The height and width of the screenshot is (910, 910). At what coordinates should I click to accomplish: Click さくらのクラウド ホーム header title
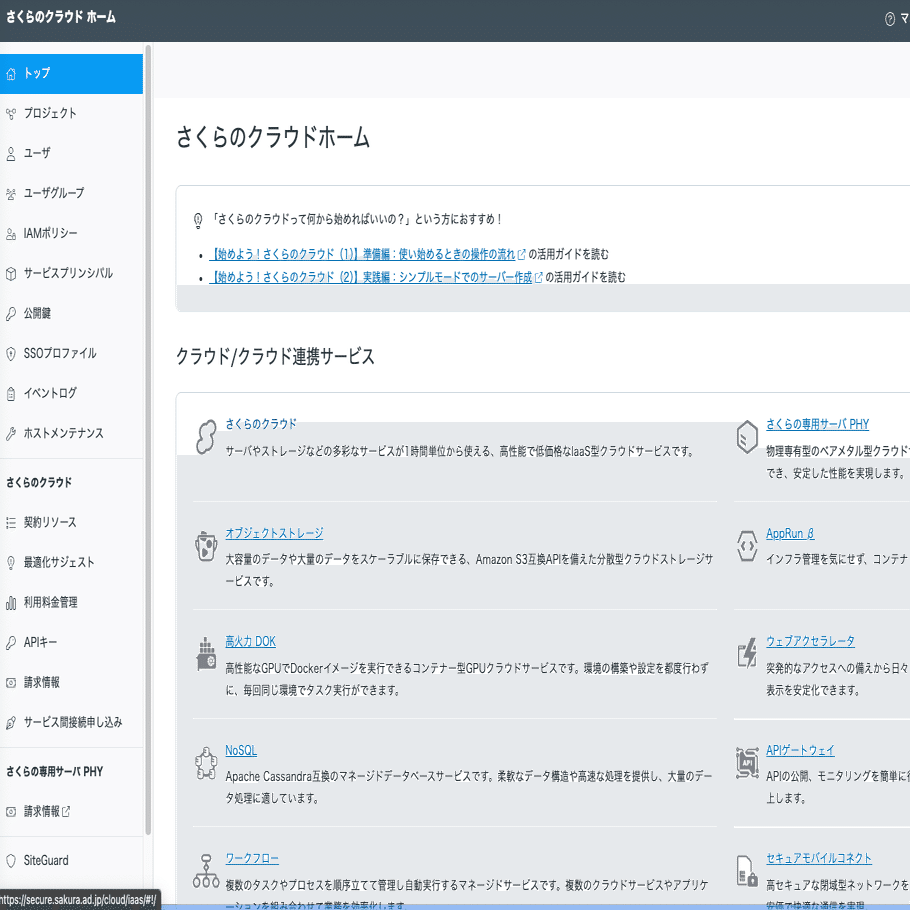pyautogui.click(x=61, y=17)
